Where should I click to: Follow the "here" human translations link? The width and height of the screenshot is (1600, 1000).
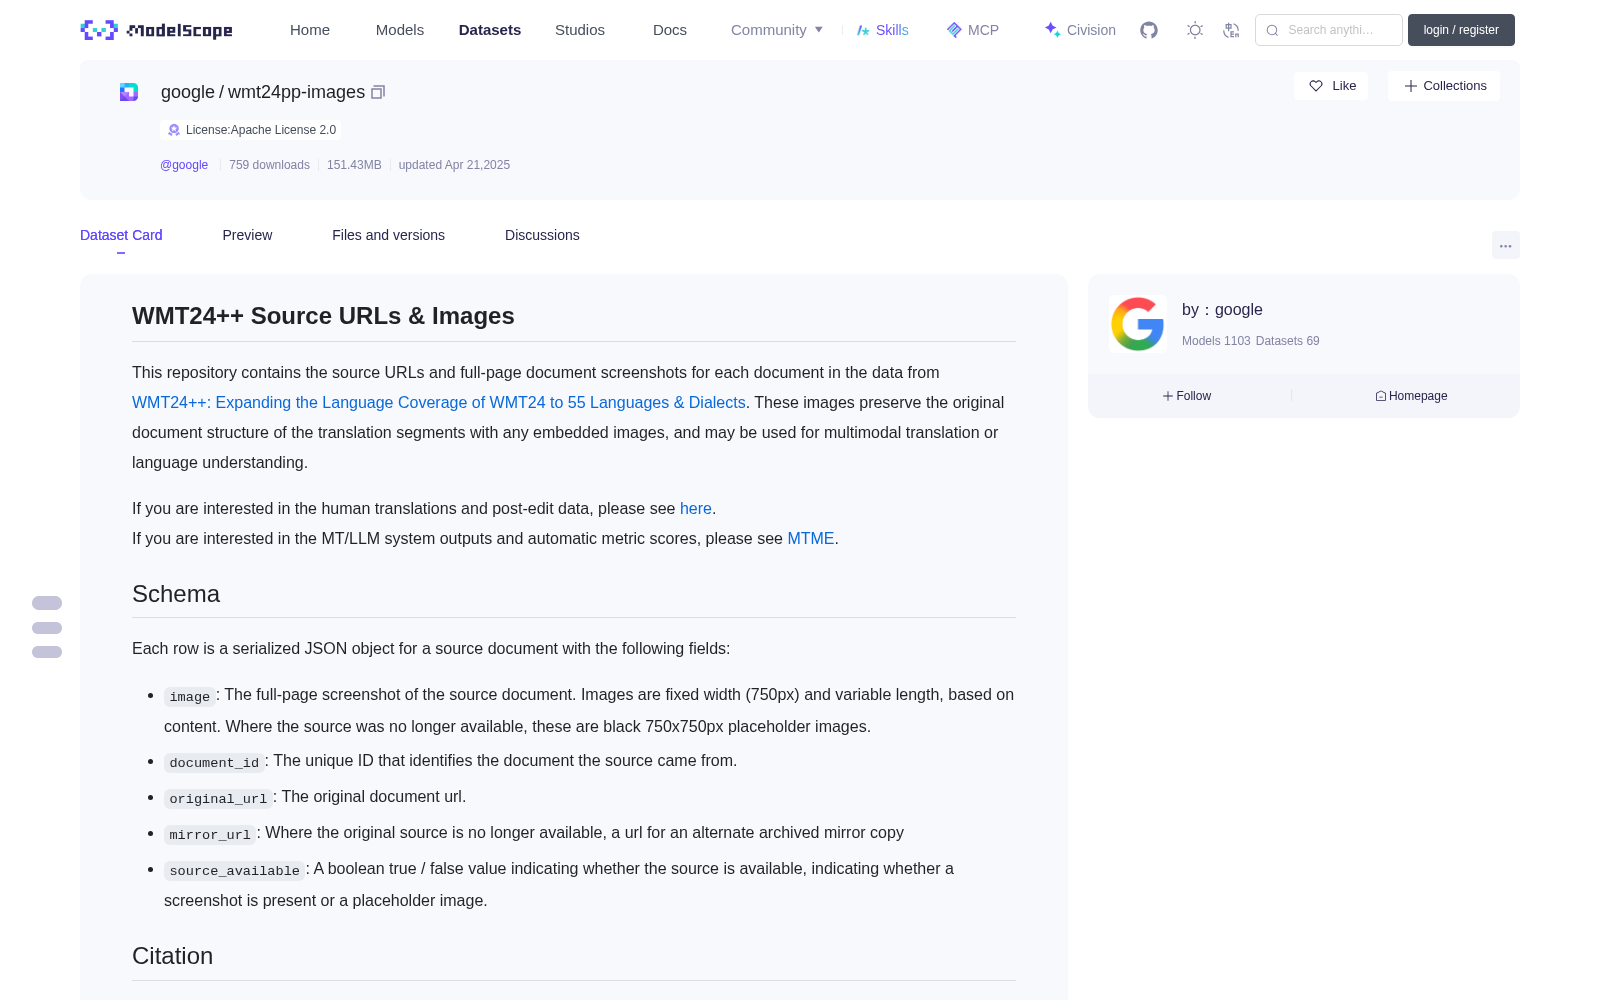(696, 508)
